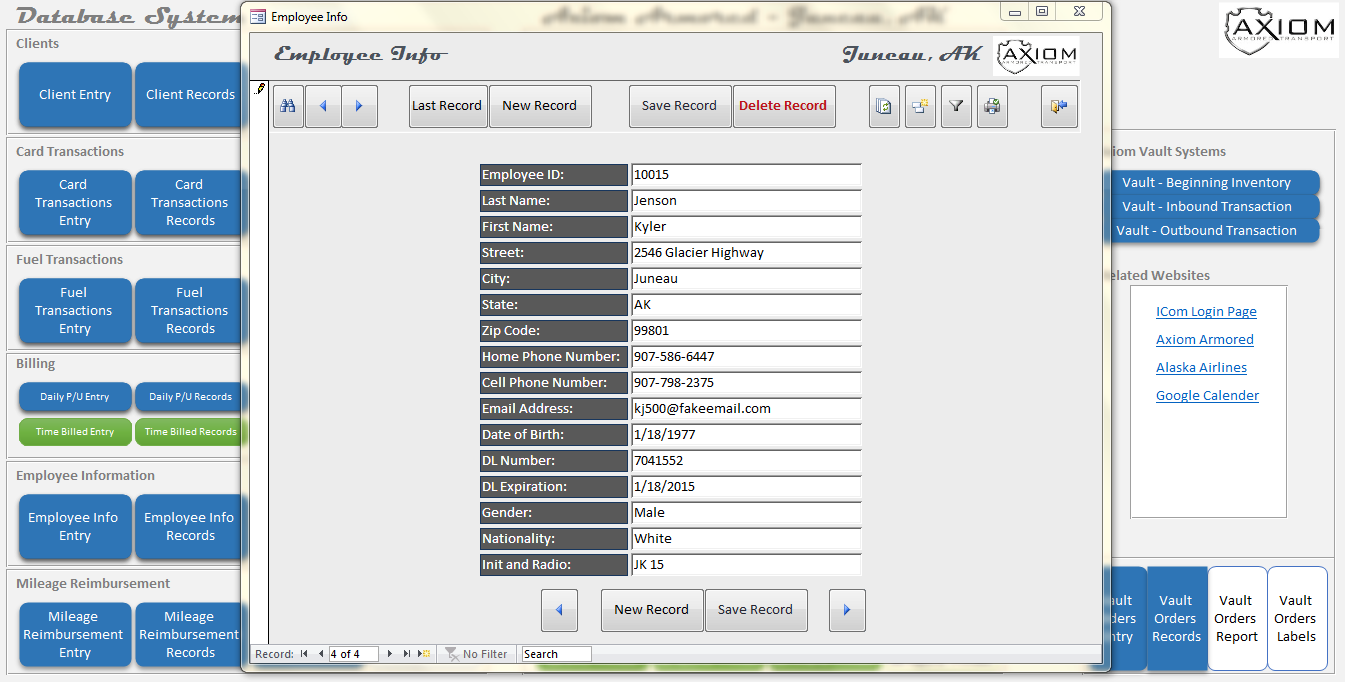Open the Alaska Airlines link

tap(1201, 368)
